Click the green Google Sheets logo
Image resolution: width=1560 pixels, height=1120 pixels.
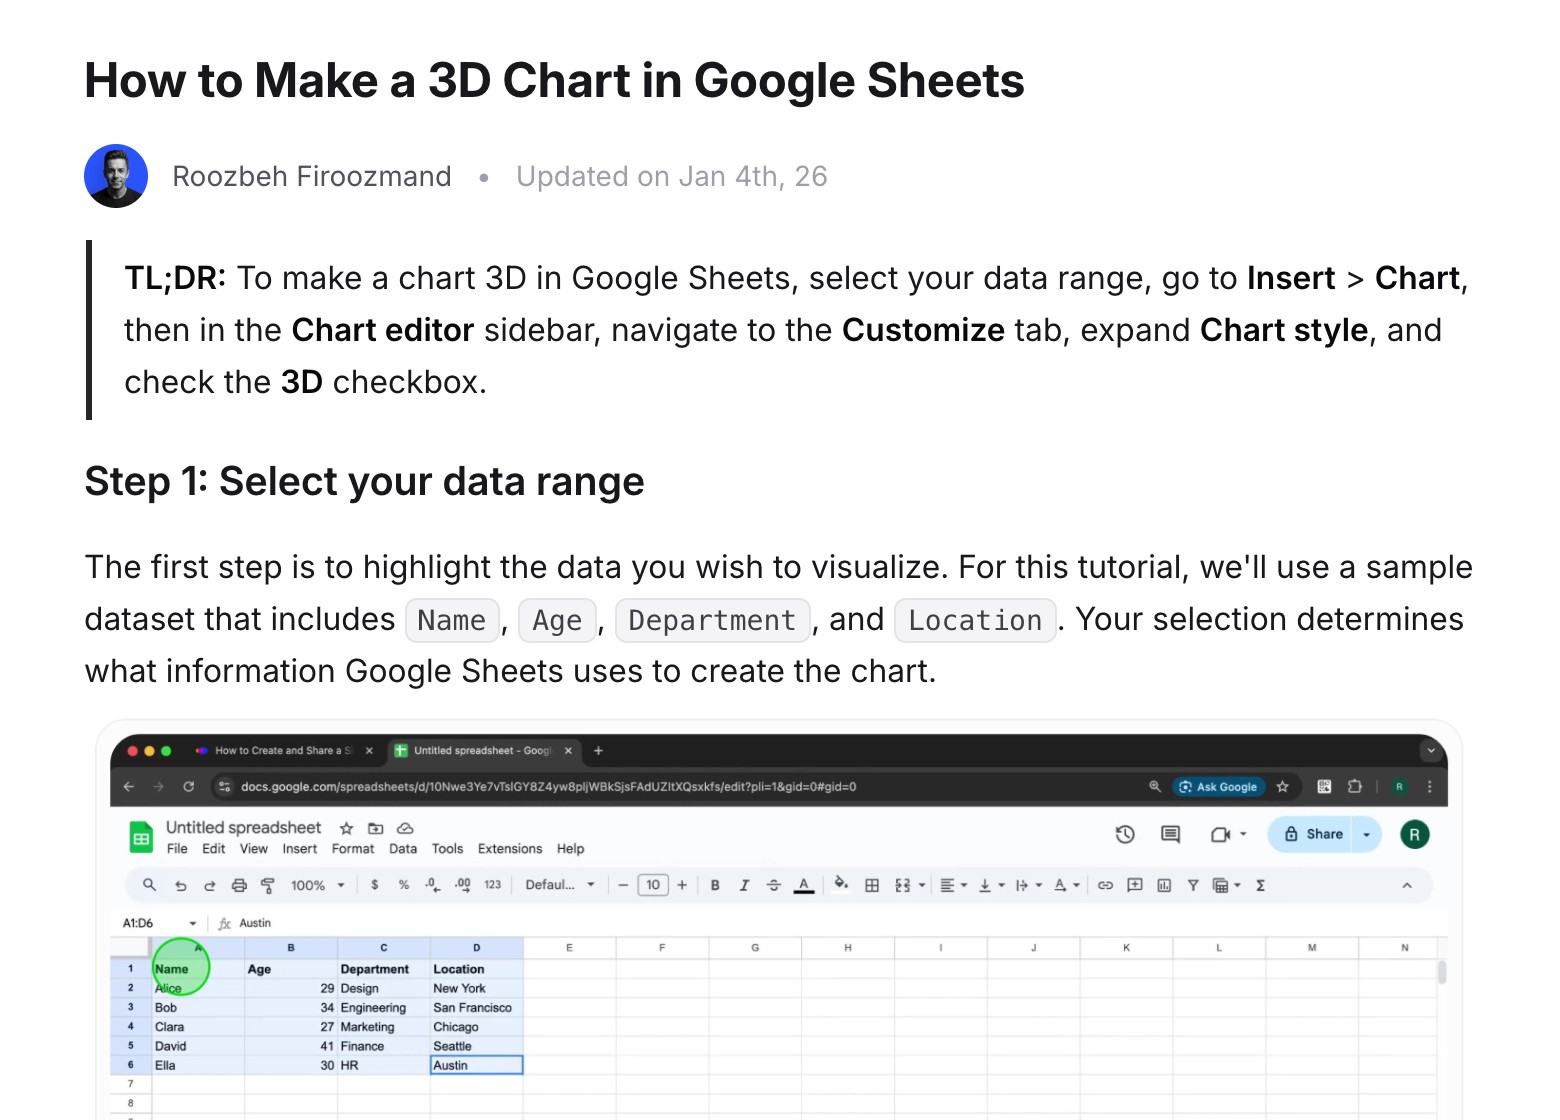(141, 837)
